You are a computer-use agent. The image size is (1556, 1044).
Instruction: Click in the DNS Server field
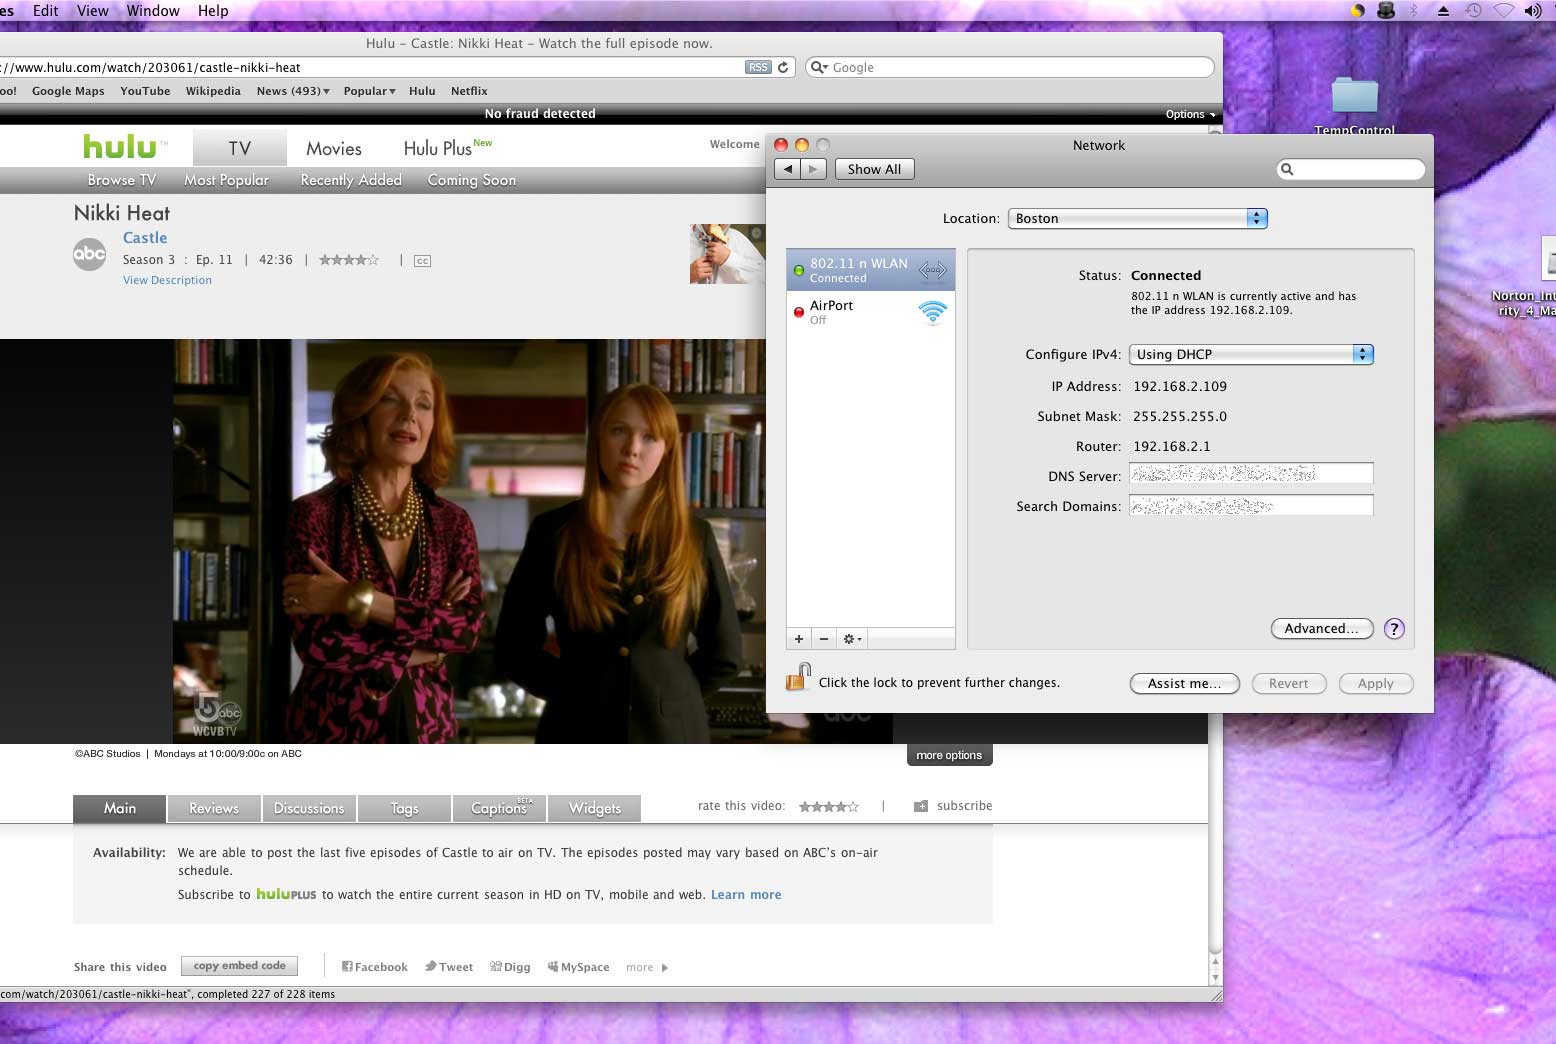(x=1251, y=474)
